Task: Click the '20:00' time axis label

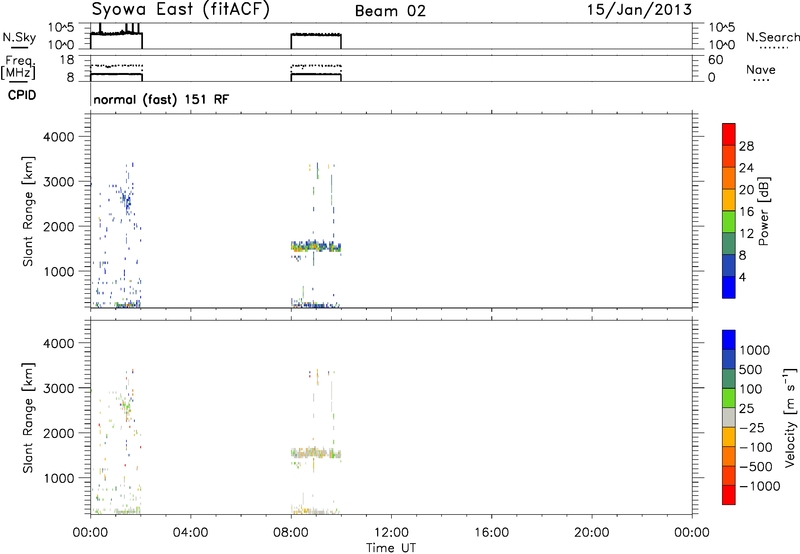Action: click(592, 533)
